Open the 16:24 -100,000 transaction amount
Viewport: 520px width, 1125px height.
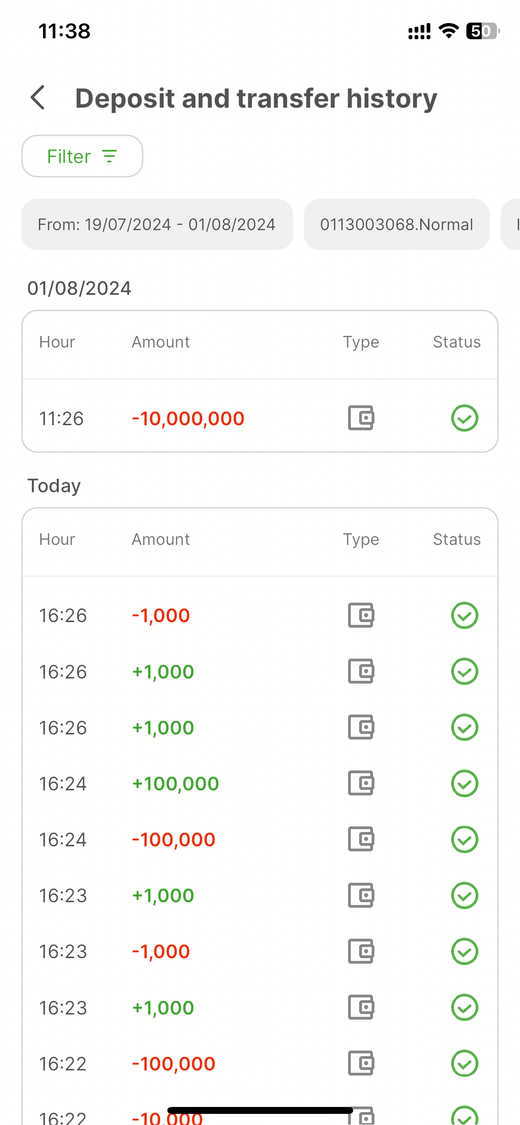click(174, 839)
